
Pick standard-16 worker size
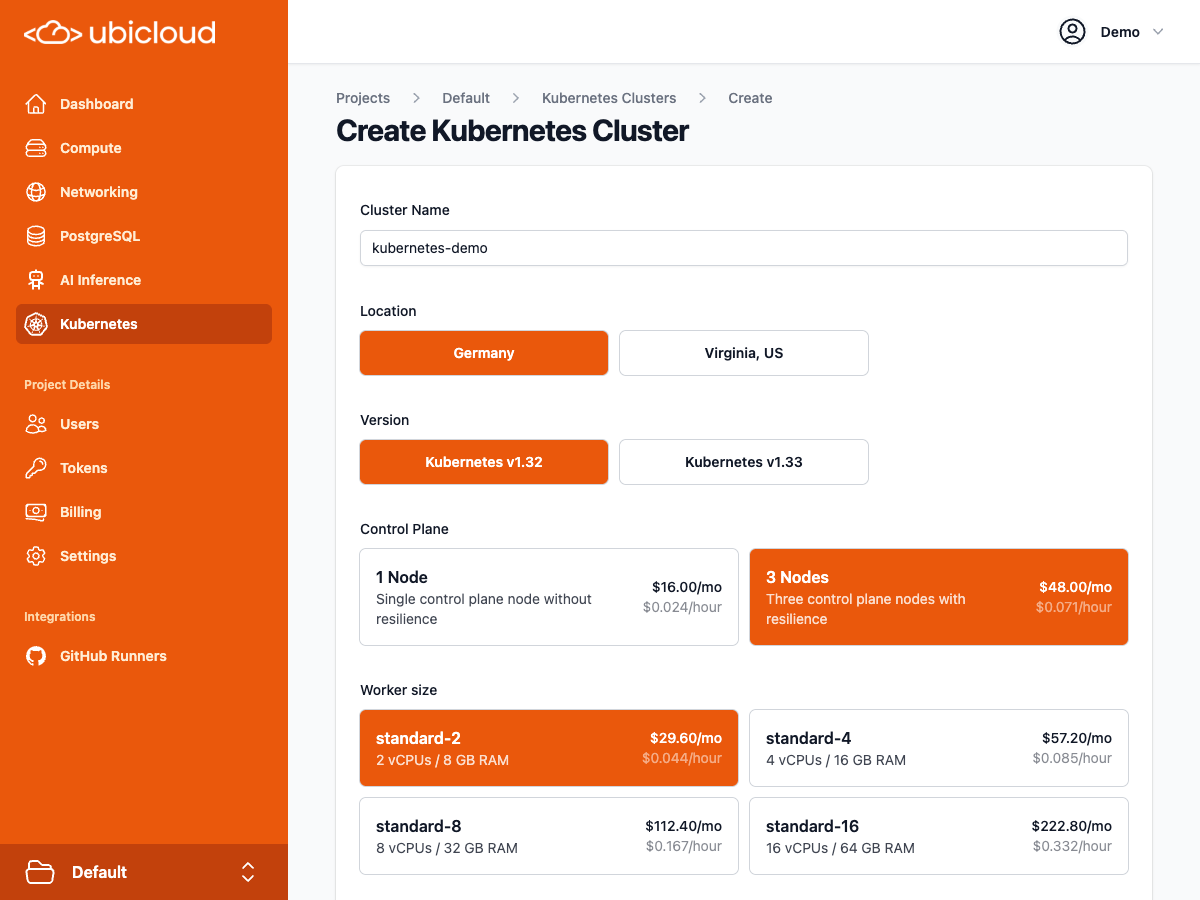939,836
